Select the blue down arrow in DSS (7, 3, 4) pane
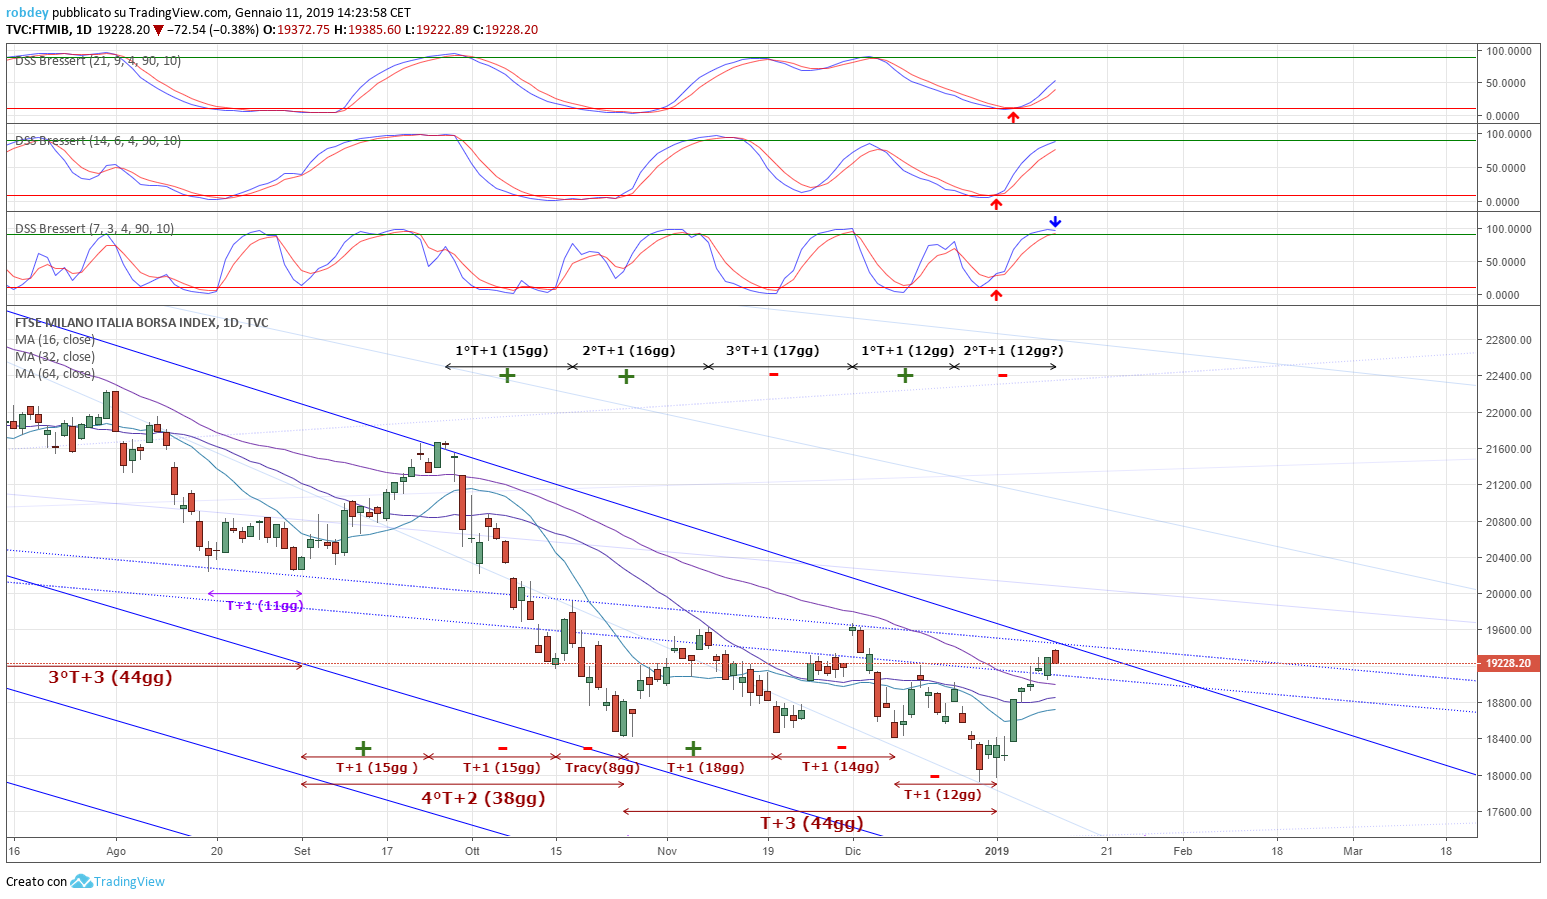1547x899 pixels. [x=1055, y=222]
